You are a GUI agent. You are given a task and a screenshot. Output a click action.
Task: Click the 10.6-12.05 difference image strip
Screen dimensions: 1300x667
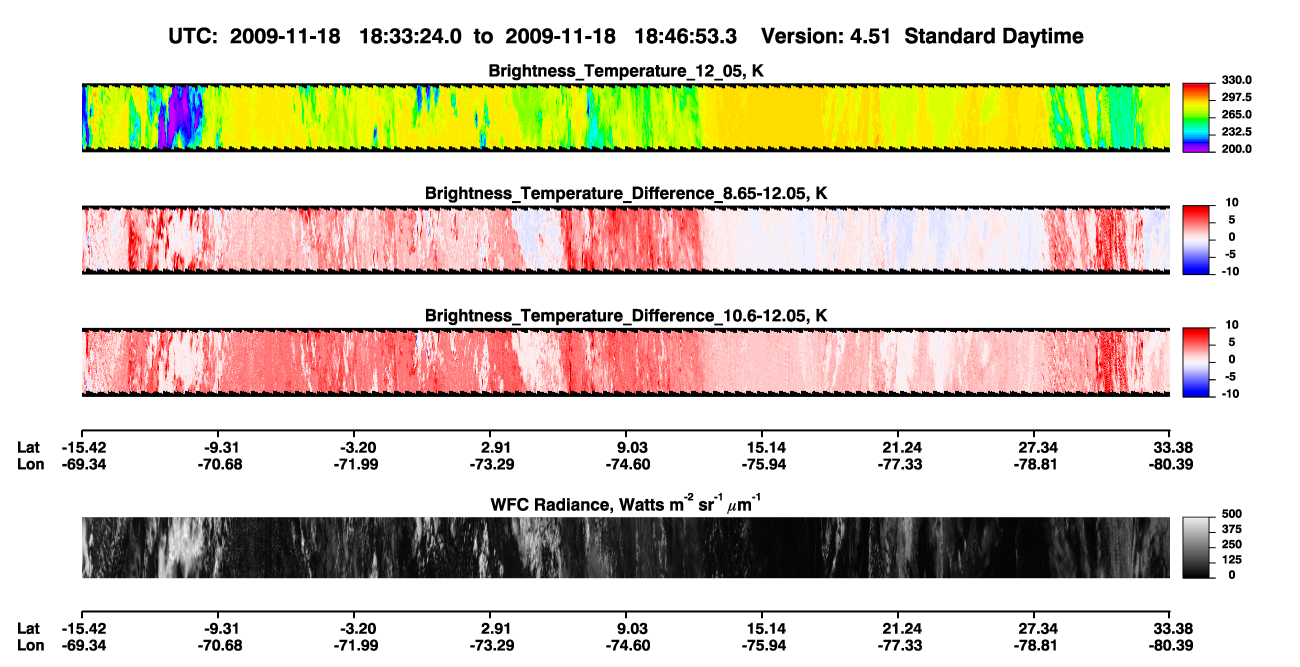[x=626, y=362]
